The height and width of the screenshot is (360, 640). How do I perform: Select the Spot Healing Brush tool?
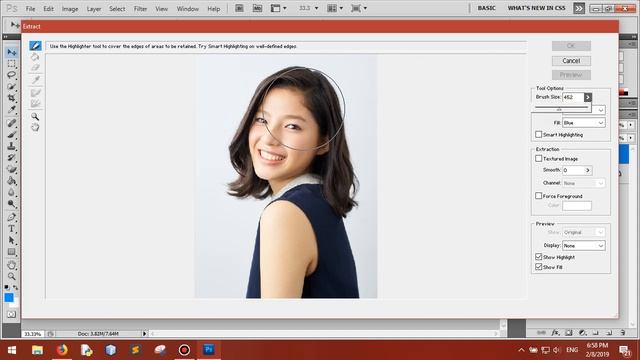11,123
